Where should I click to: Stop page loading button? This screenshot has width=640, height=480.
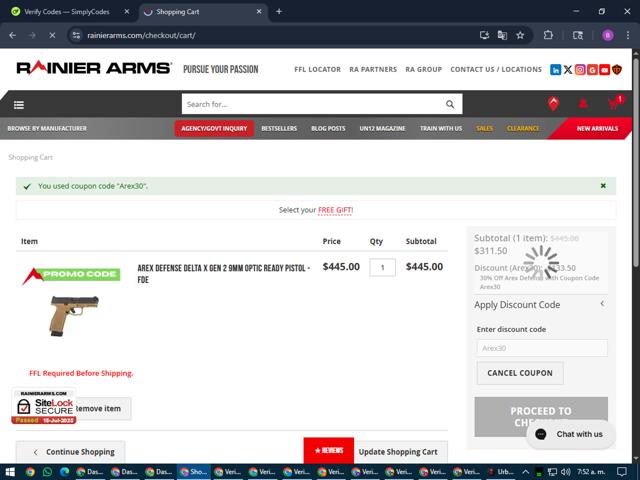(x=52, y=36)
